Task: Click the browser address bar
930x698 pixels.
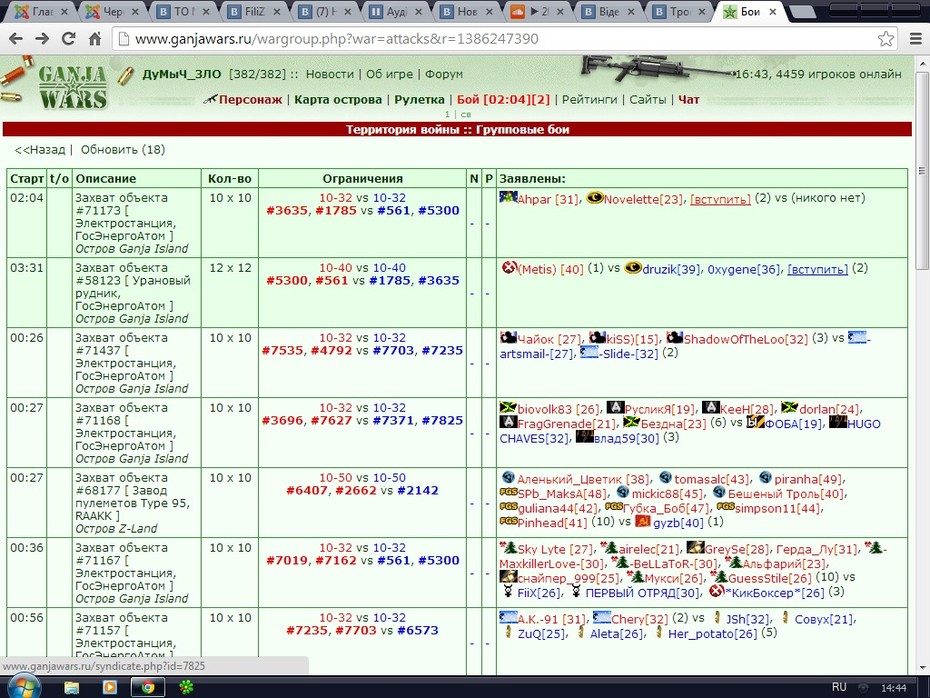Action: click(x=498, y=39)
